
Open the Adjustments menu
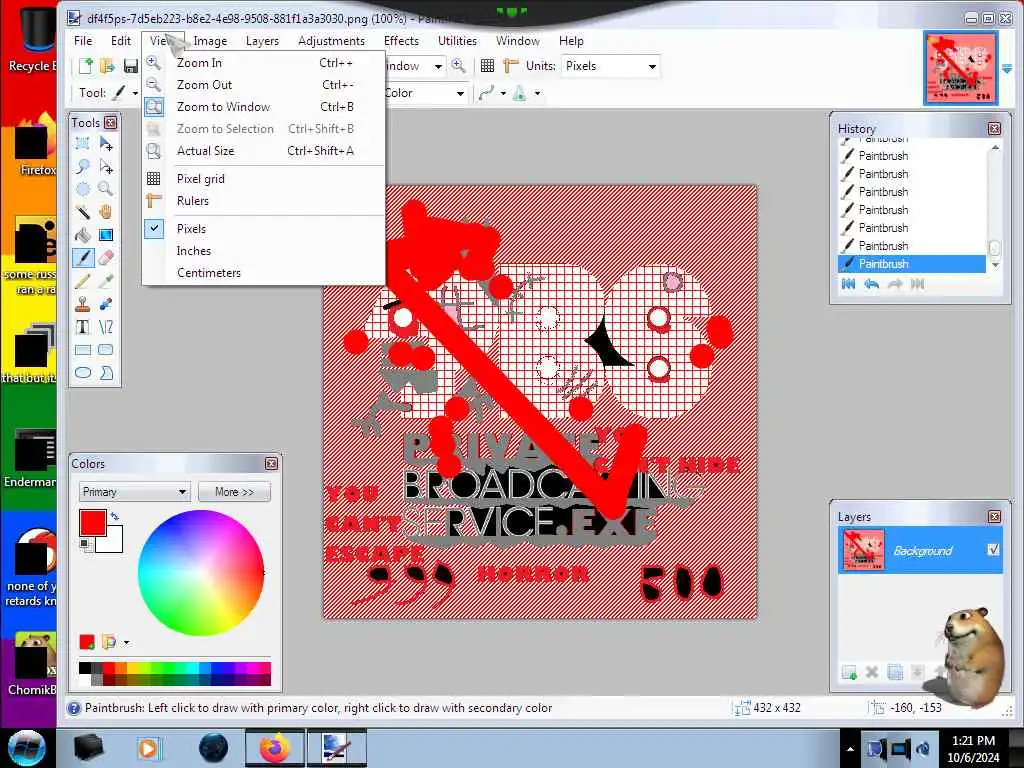click(x=331, y=40)
